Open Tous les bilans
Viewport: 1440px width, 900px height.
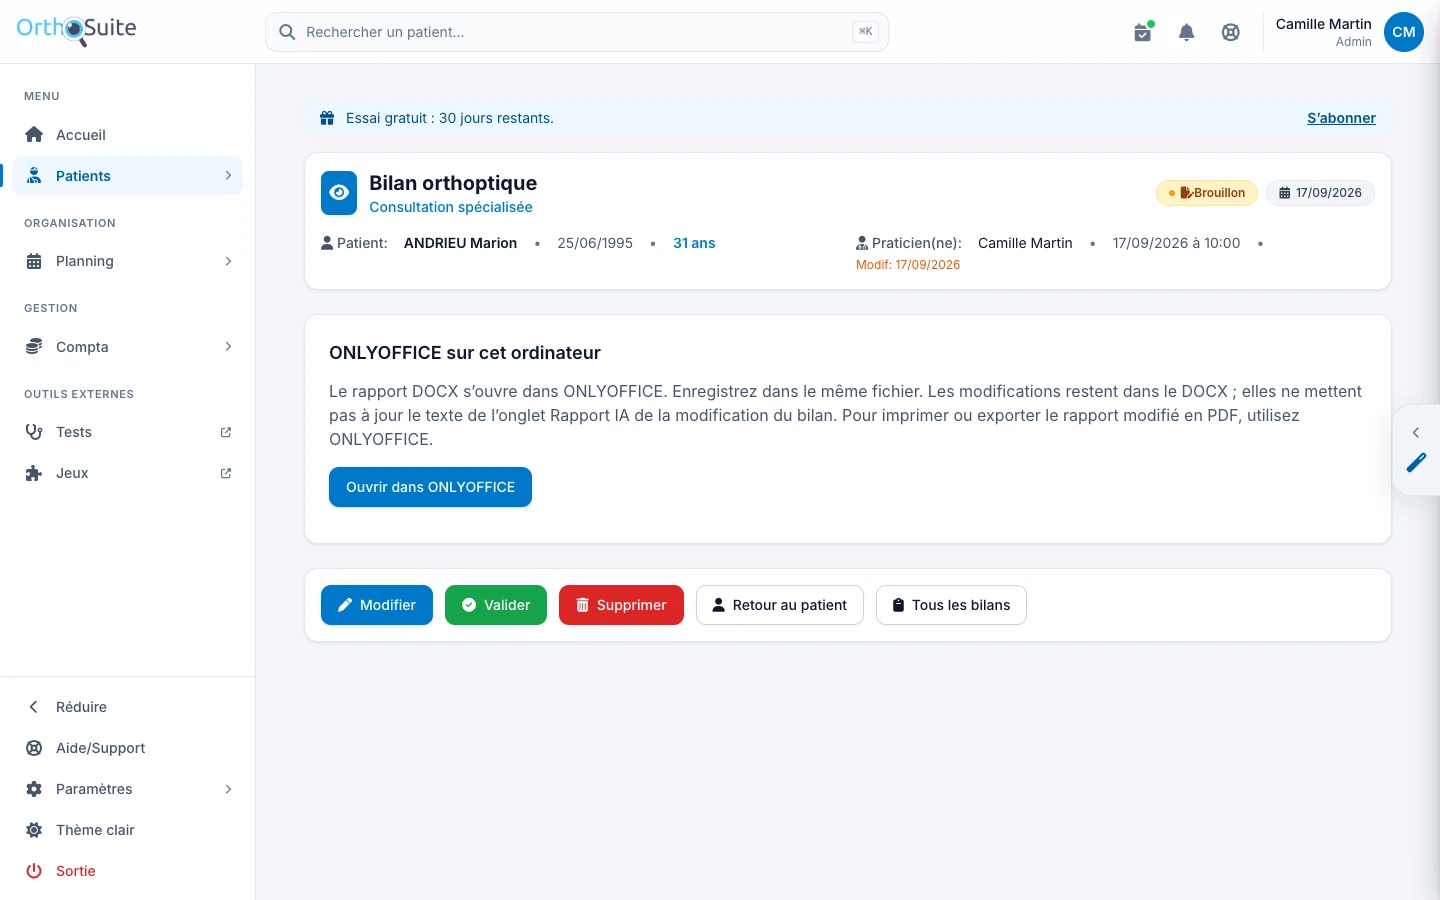tap(951, 605)
